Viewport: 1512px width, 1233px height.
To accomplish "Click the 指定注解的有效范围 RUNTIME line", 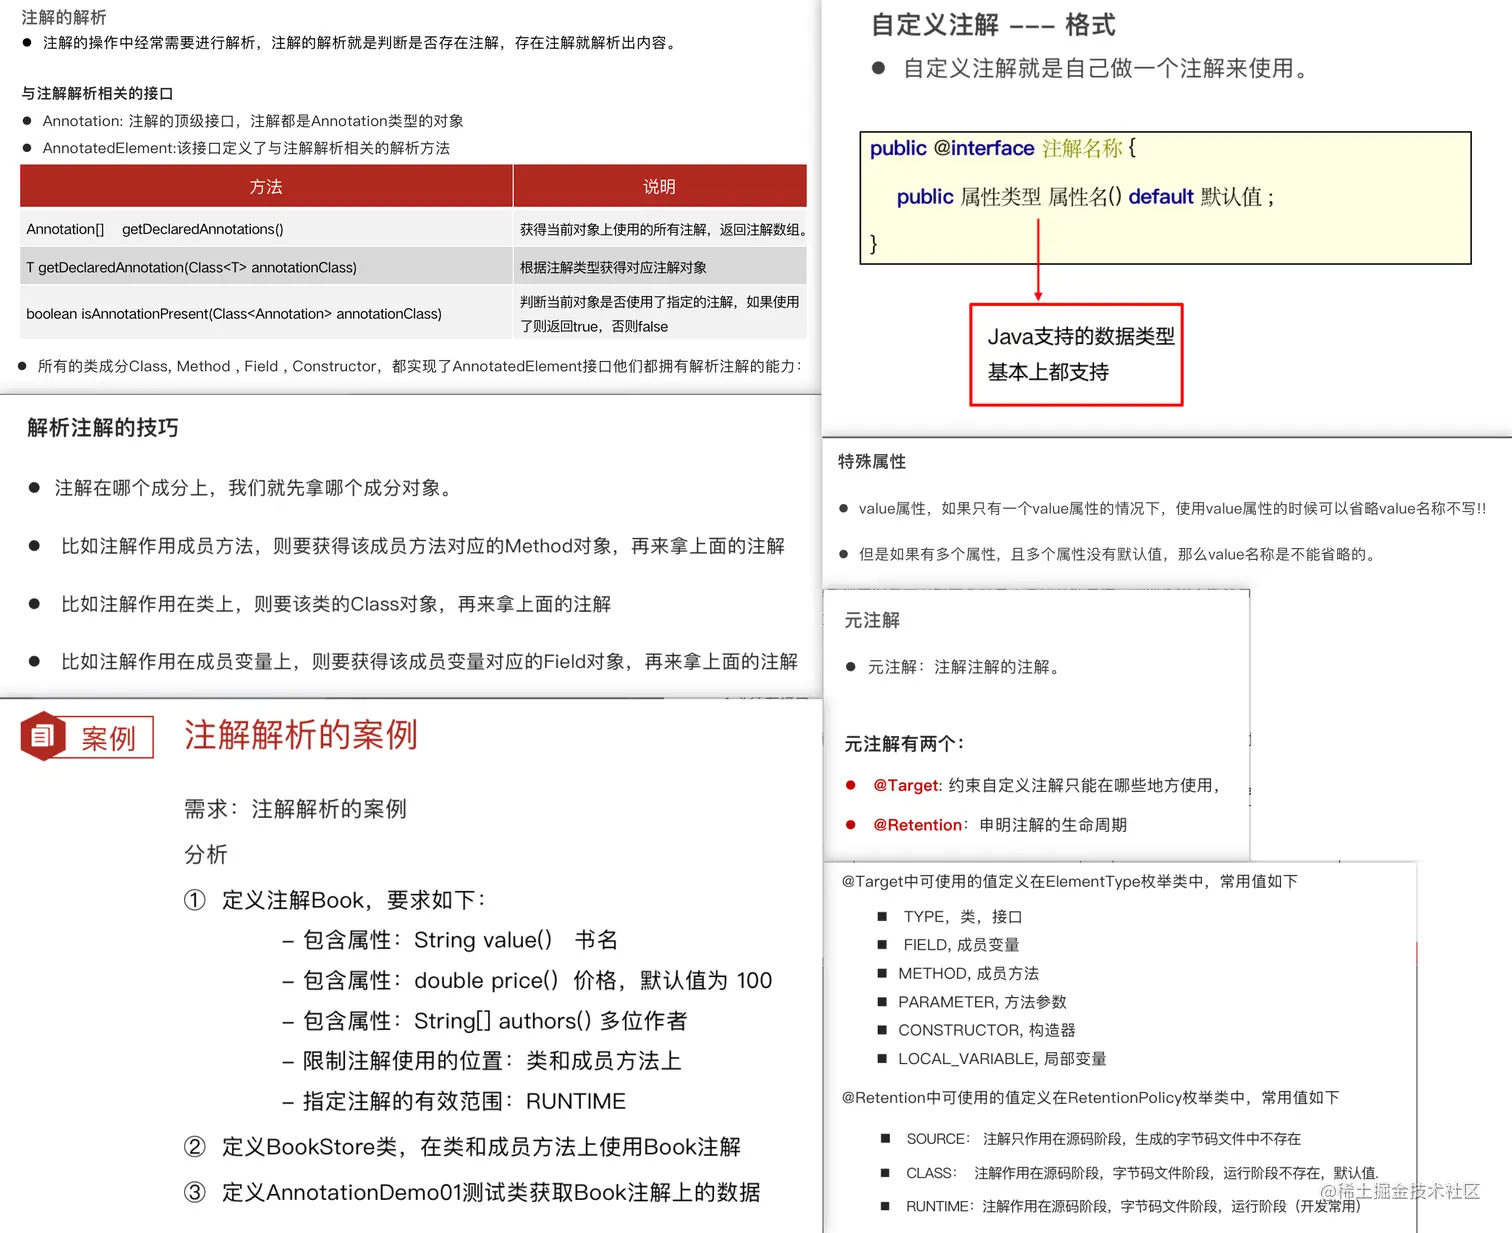I will click(x=453, y=1101).
